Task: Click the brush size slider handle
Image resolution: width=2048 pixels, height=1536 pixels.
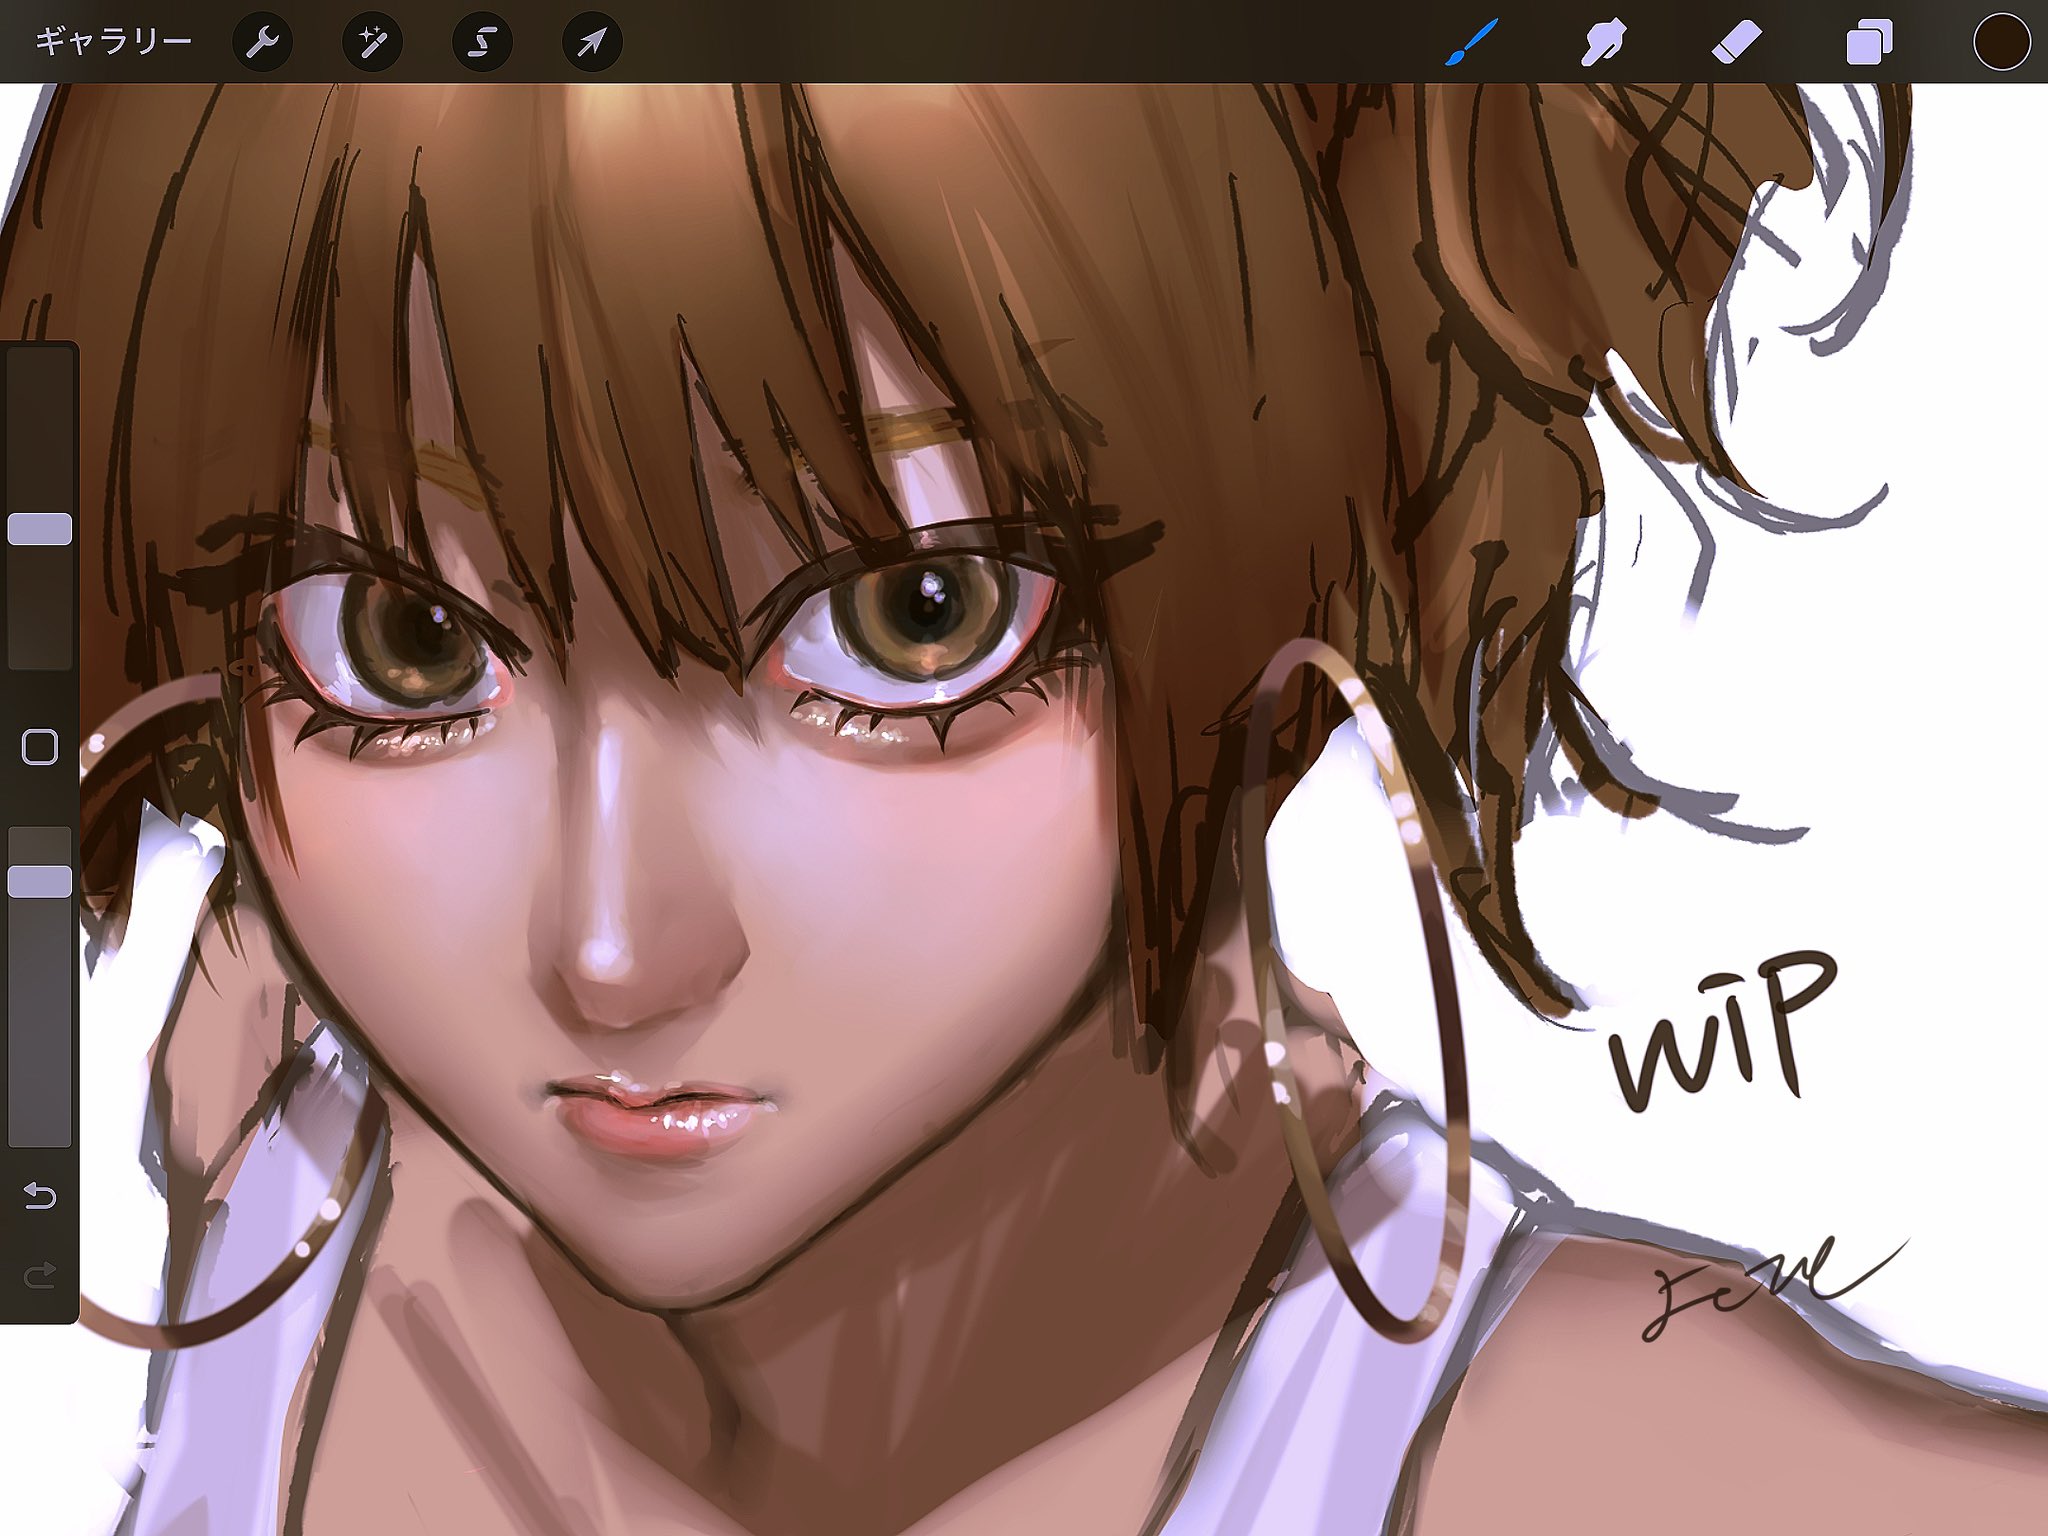Action: [x=40, y=529]
